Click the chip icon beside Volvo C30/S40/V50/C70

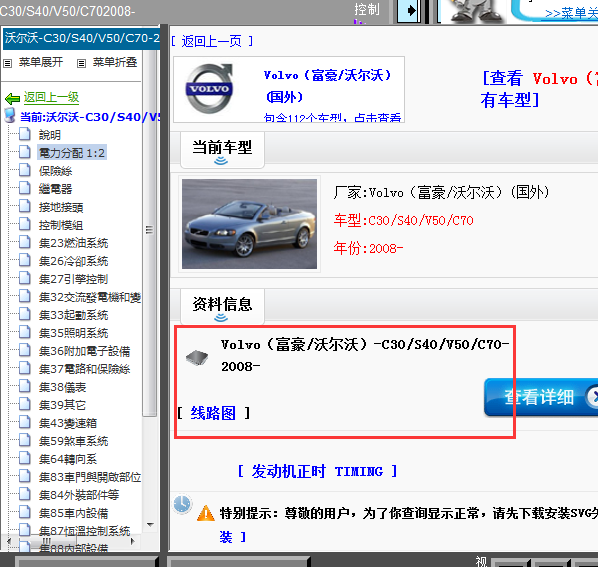pos(197,358)
